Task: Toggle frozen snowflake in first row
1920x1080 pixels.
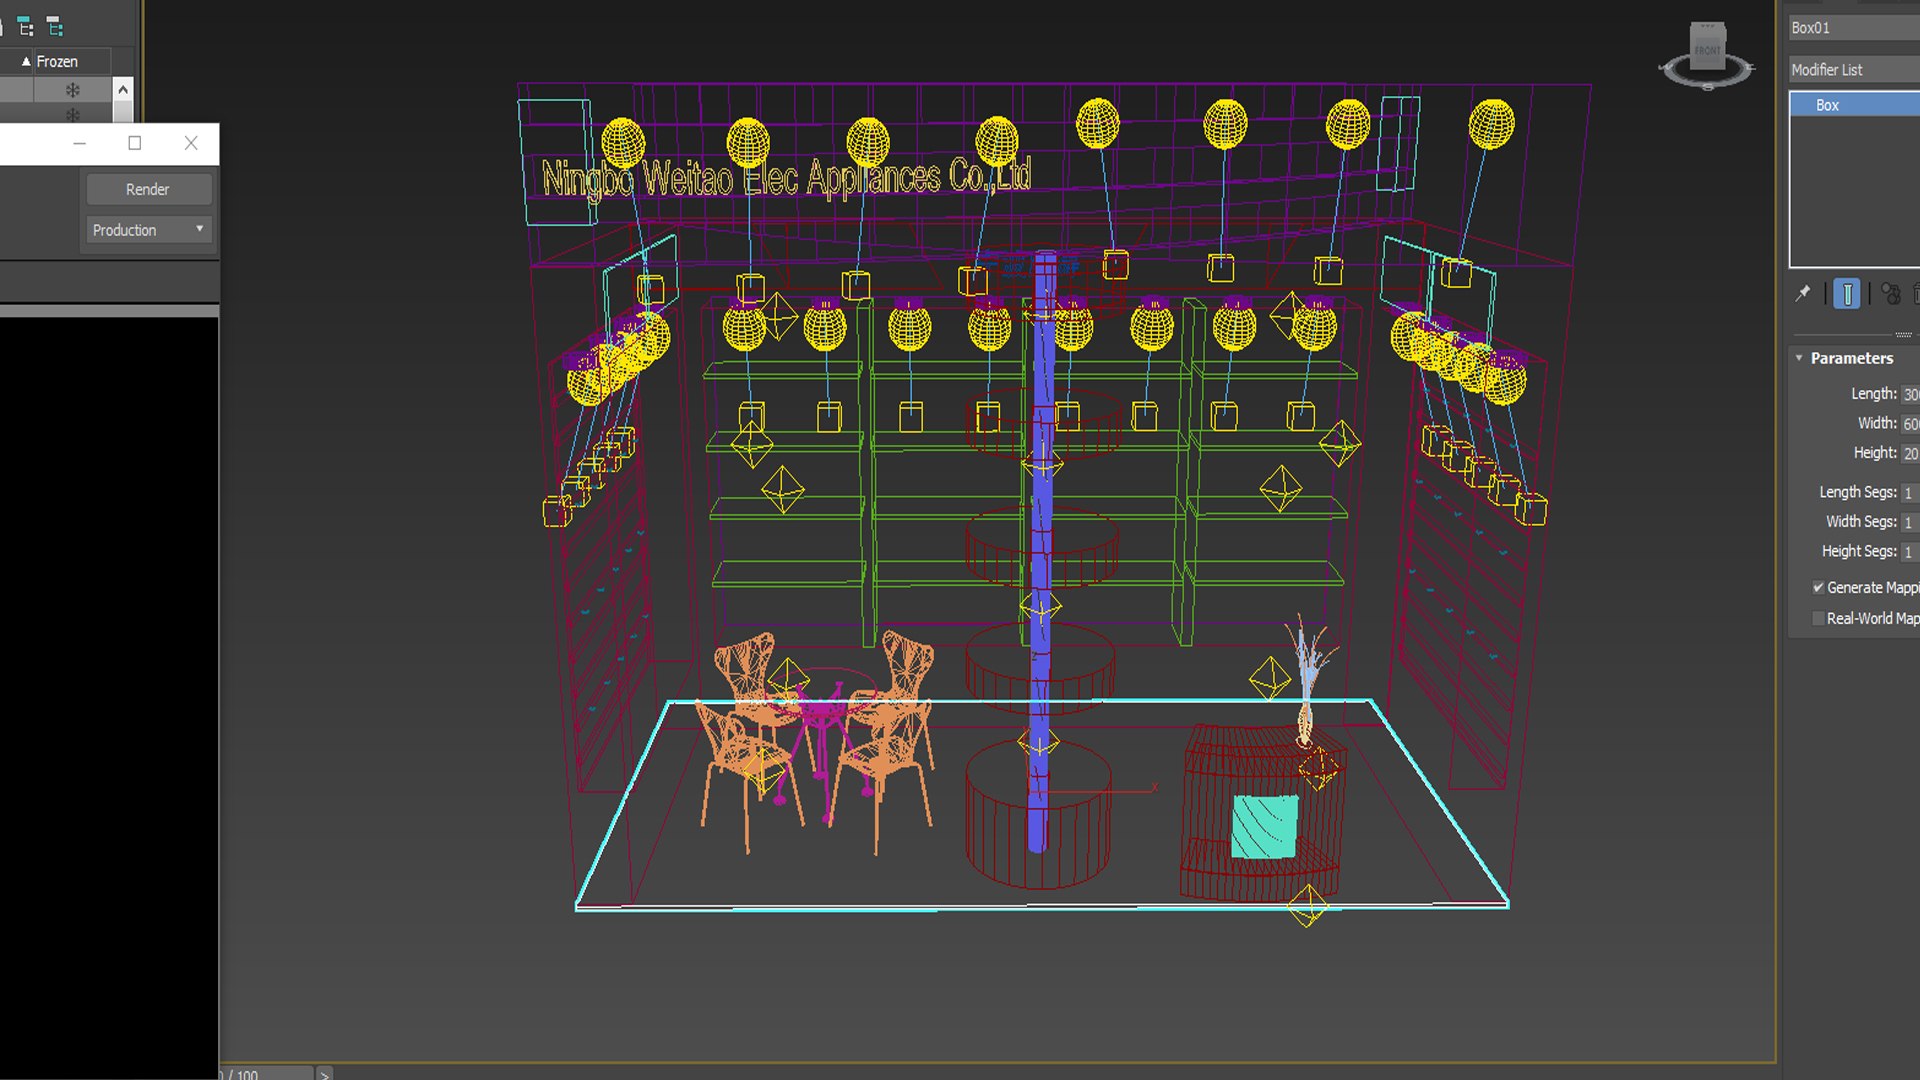Action: (x=72, y=90)
